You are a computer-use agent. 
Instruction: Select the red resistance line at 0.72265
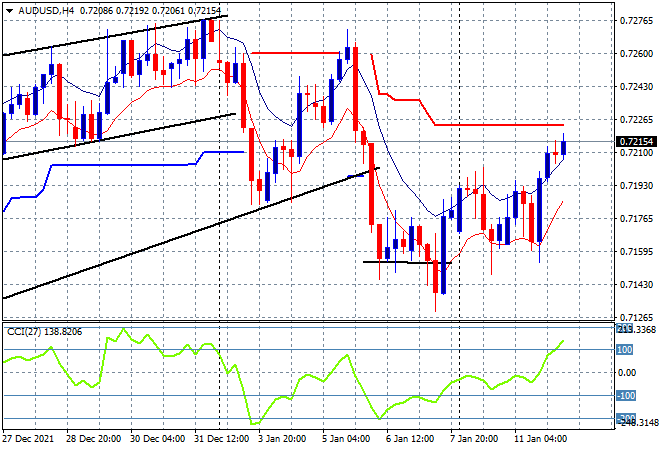pos(499,125)
